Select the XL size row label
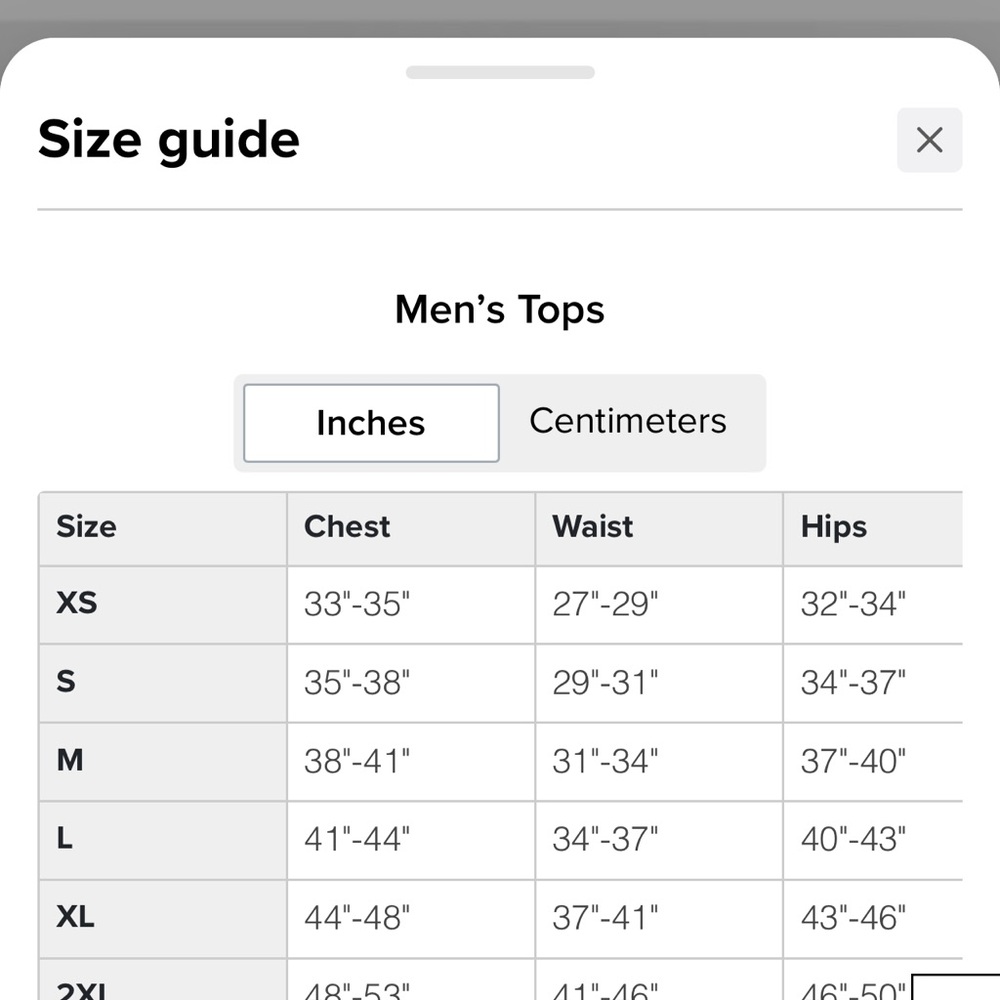1000x1000 pixels. tap(75, 917)
